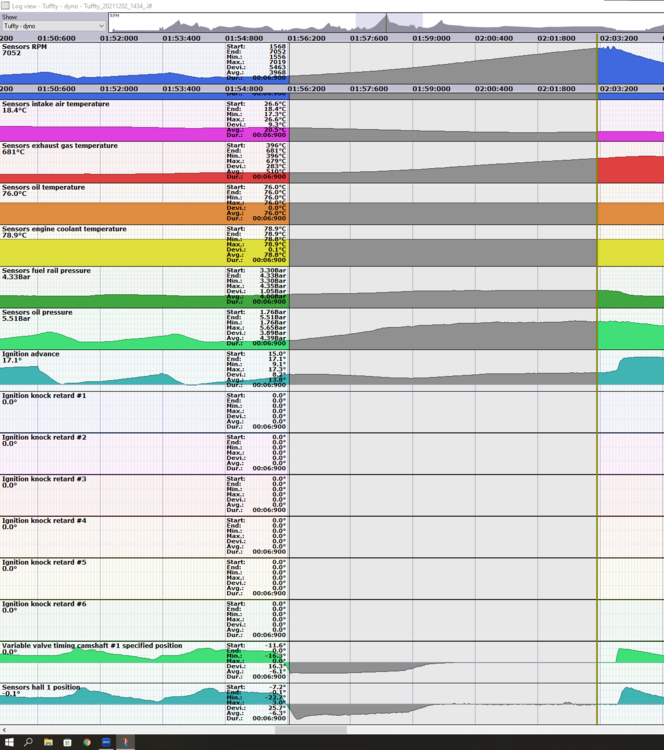Click the 01:57:600 mark on the top time ruler
Screen dimensions: 664x750
click(368, 38)
